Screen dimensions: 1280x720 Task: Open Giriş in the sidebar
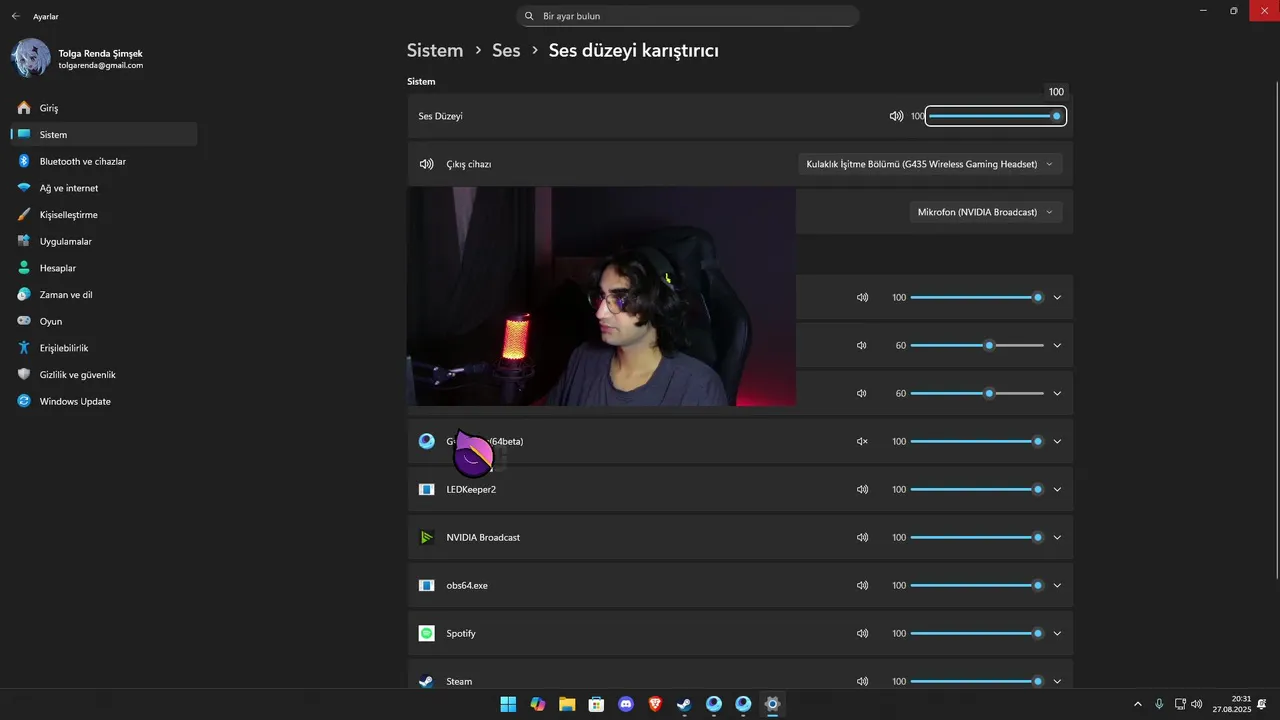pos(103,108)
